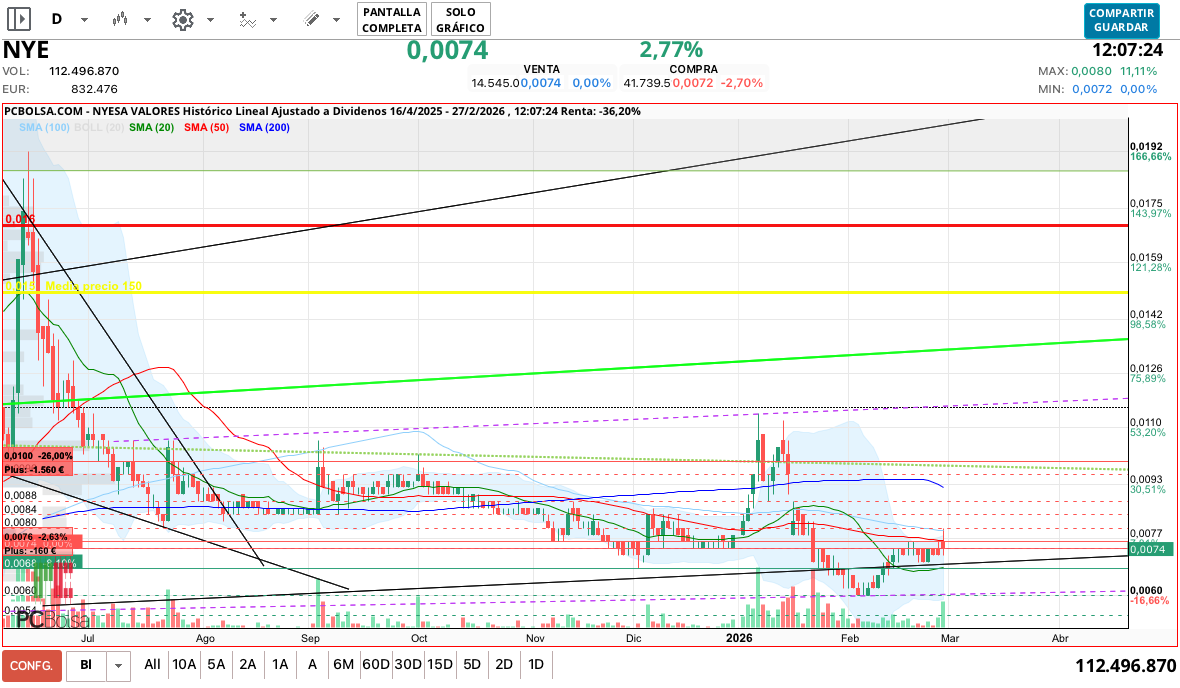The height and width of the screenshot is (688, 1180).
Task: Expand the indicators dropdown arrow
Action: [x=273, y=20]
